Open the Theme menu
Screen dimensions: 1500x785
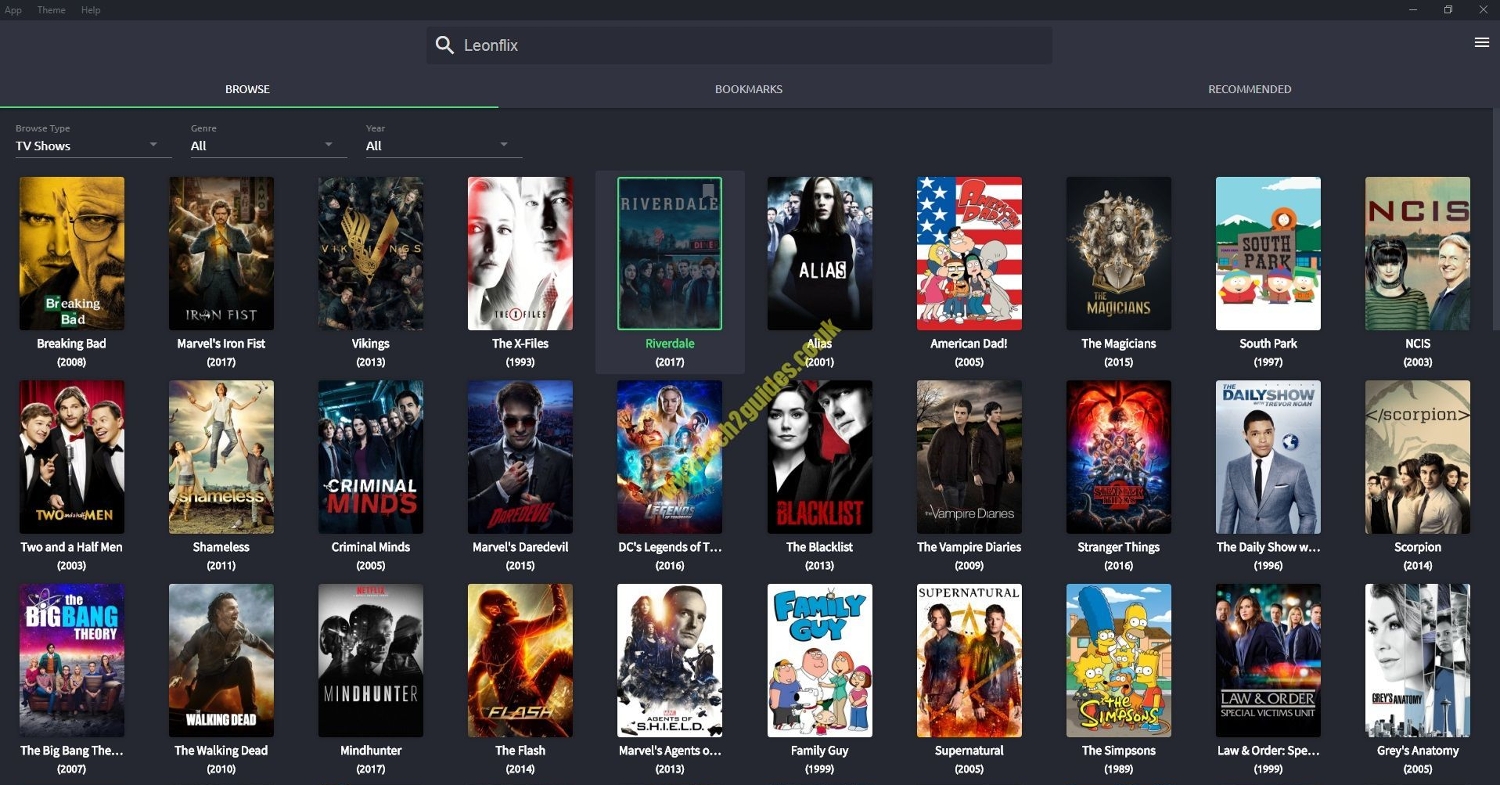pyautogui.click(x=51, y=10)
